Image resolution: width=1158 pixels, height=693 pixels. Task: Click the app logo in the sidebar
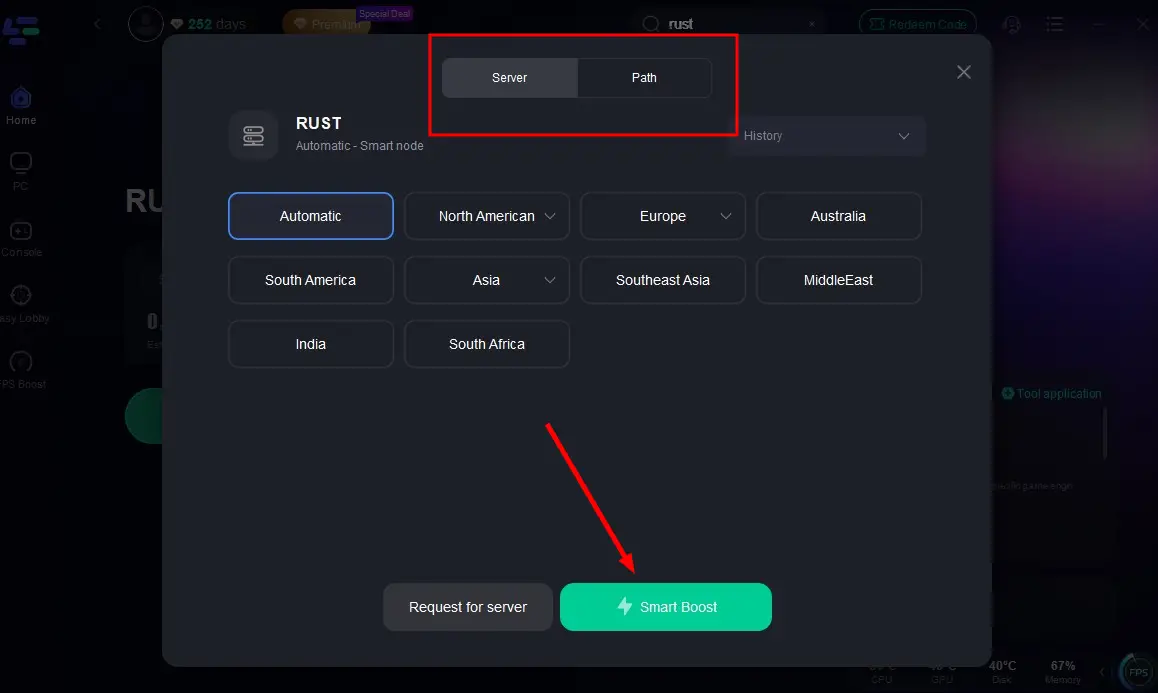21,30
